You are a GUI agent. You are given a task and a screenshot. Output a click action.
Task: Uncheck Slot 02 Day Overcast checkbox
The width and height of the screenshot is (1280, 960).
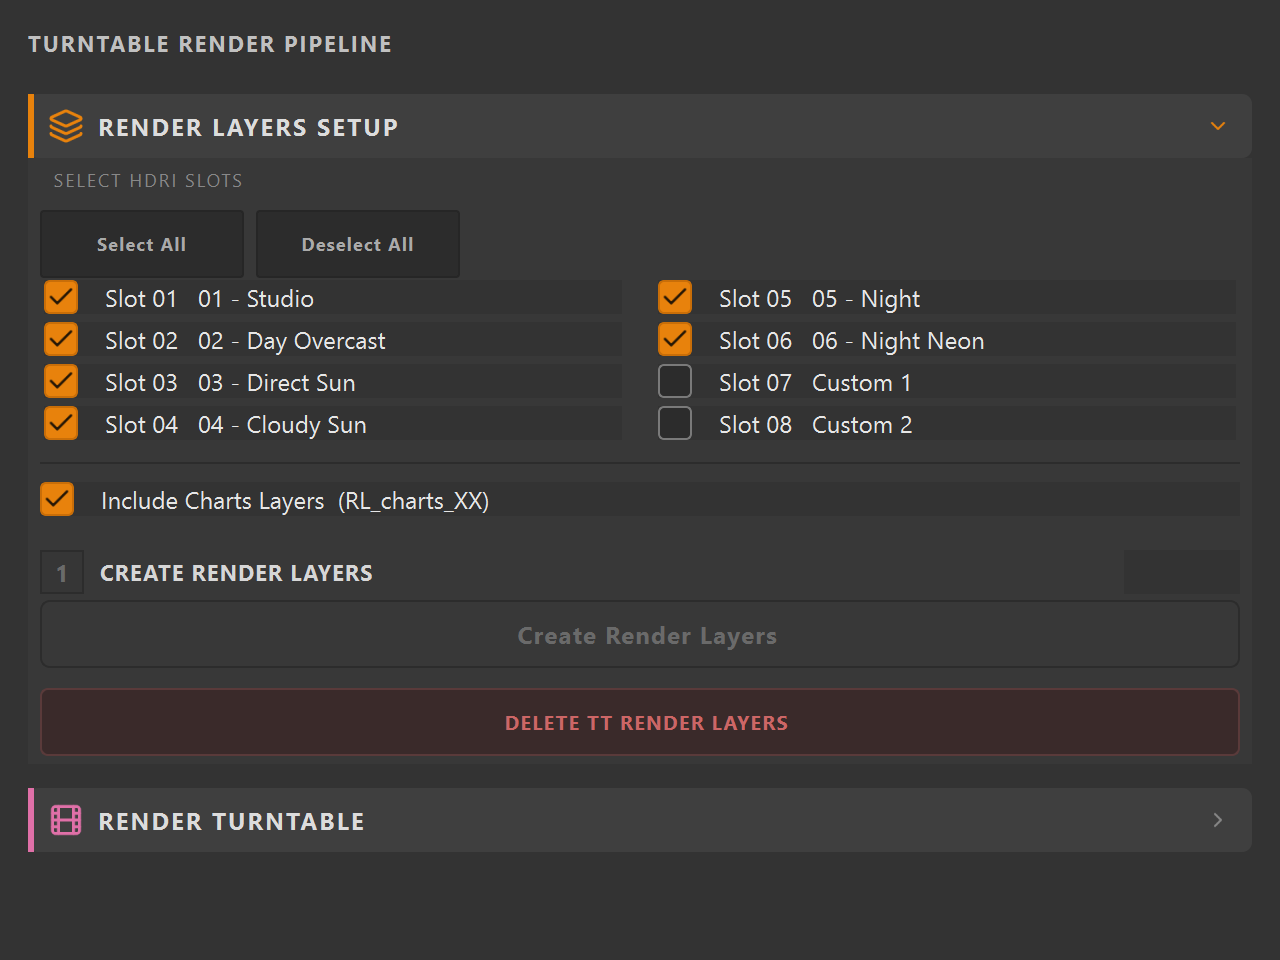pos(61,339)
